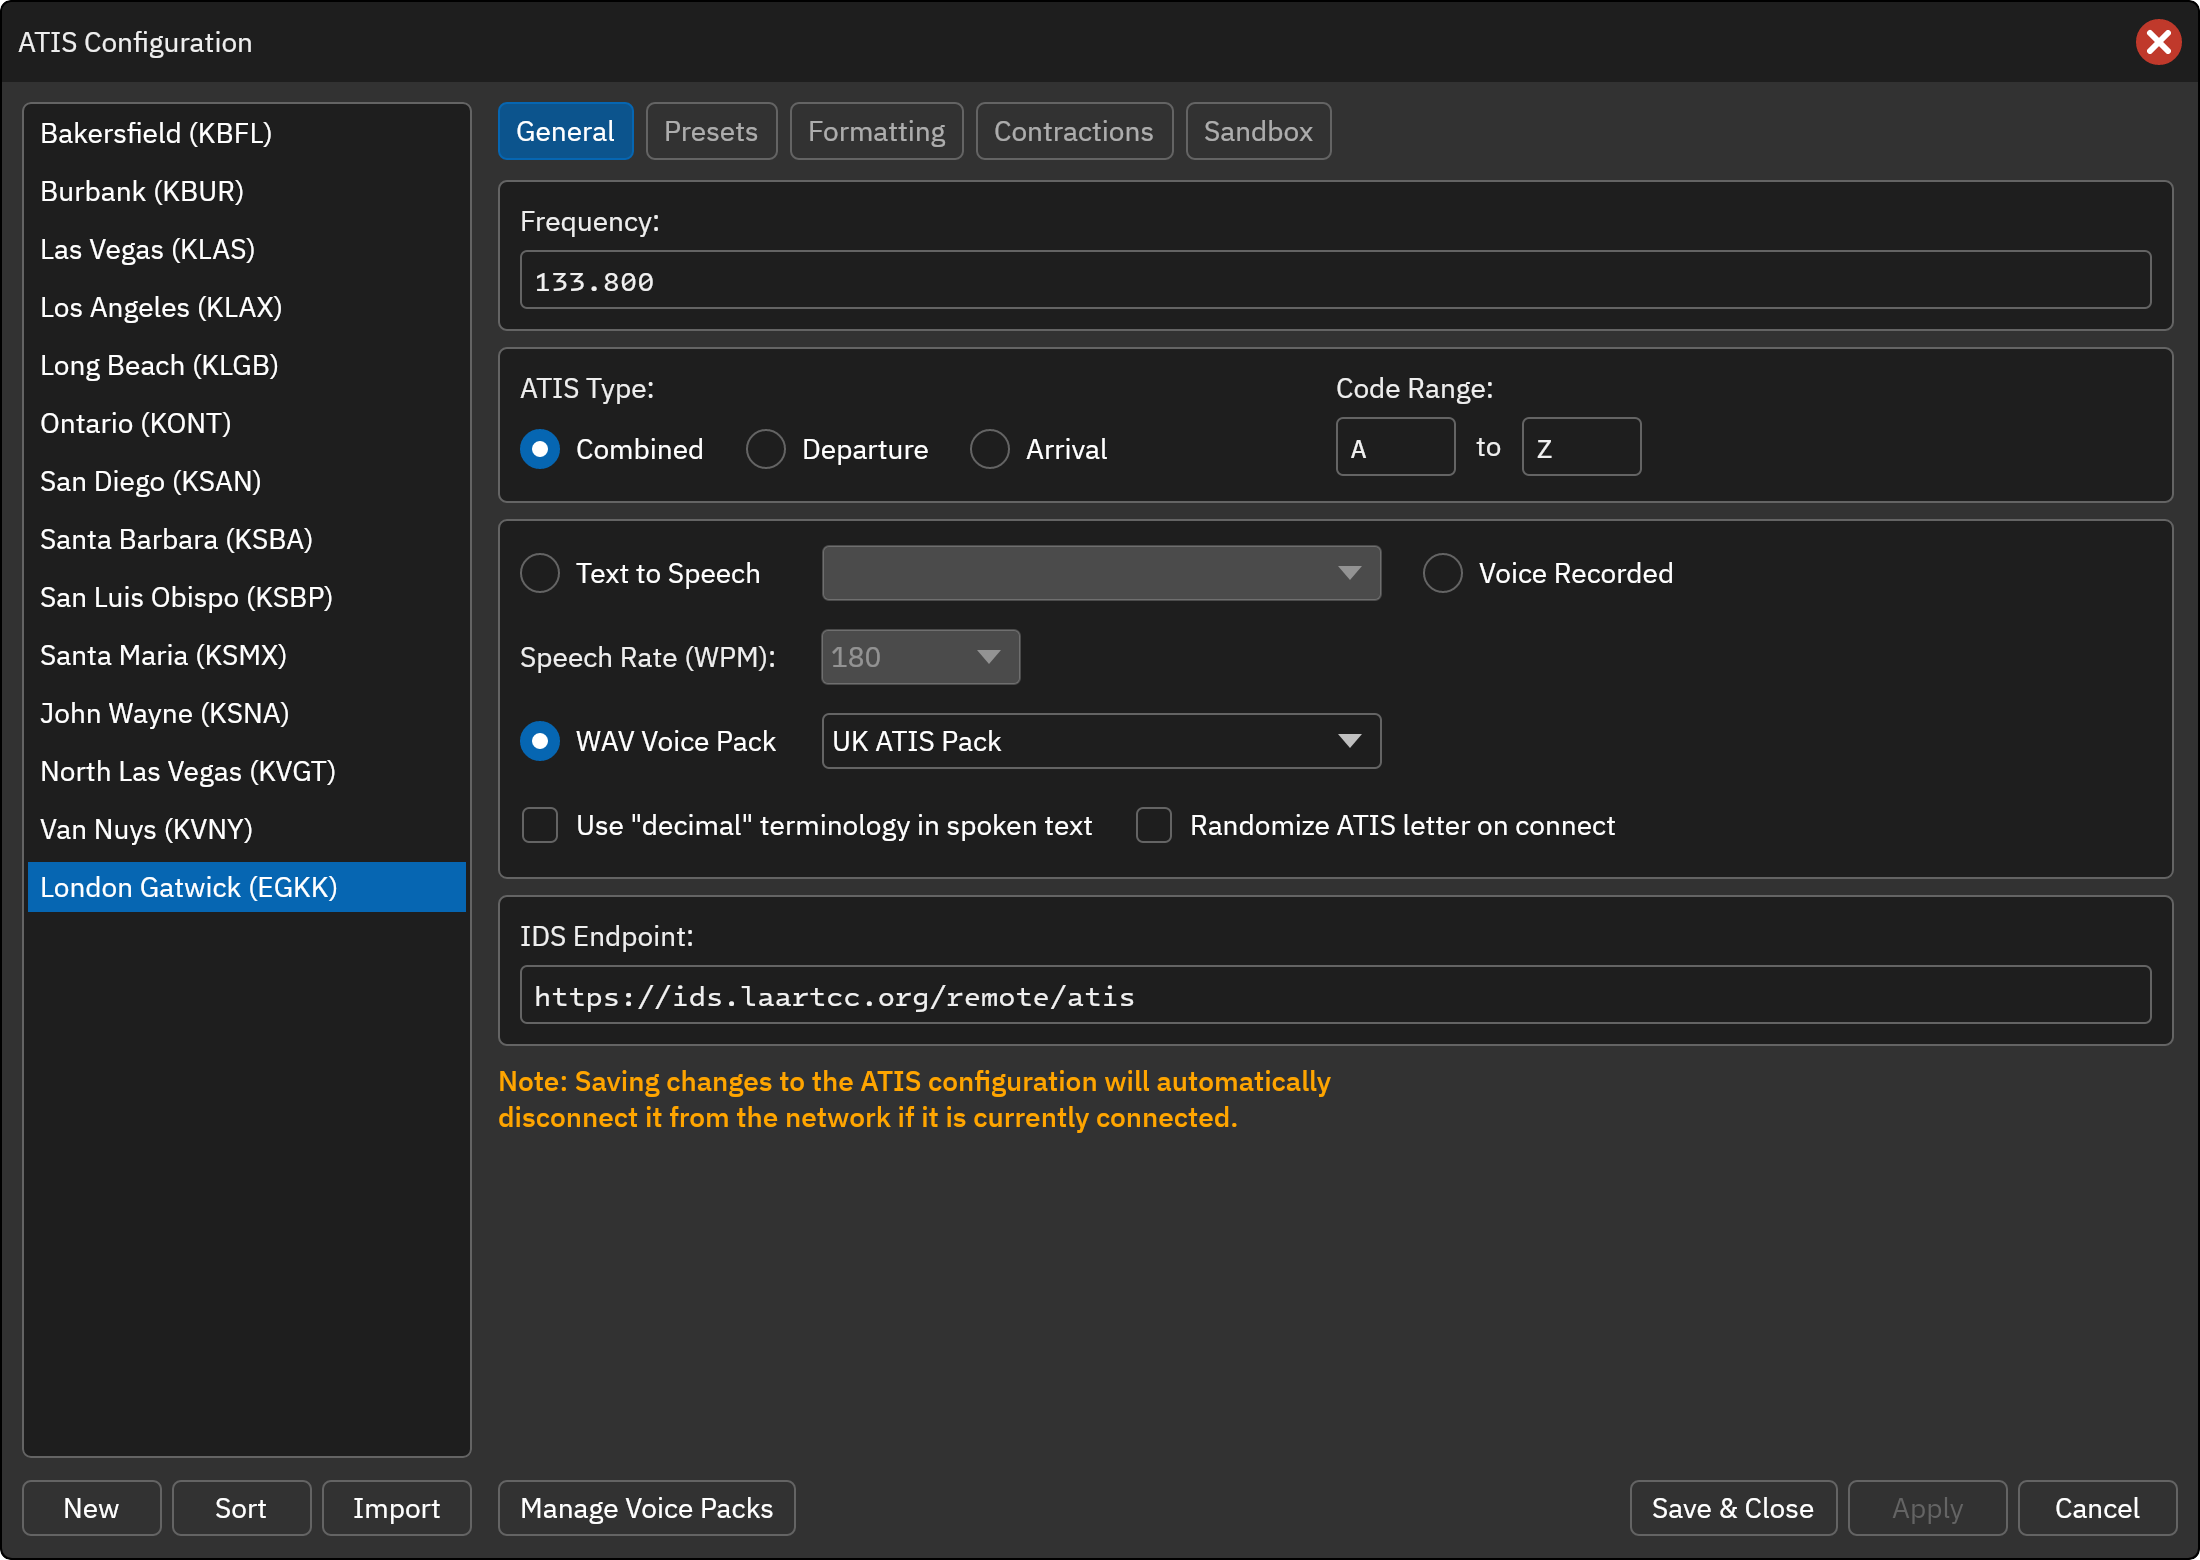Click the IDS Endpoint URL field
The width and height of the screenshot is (2200, 1560).
click(1335, 995)
